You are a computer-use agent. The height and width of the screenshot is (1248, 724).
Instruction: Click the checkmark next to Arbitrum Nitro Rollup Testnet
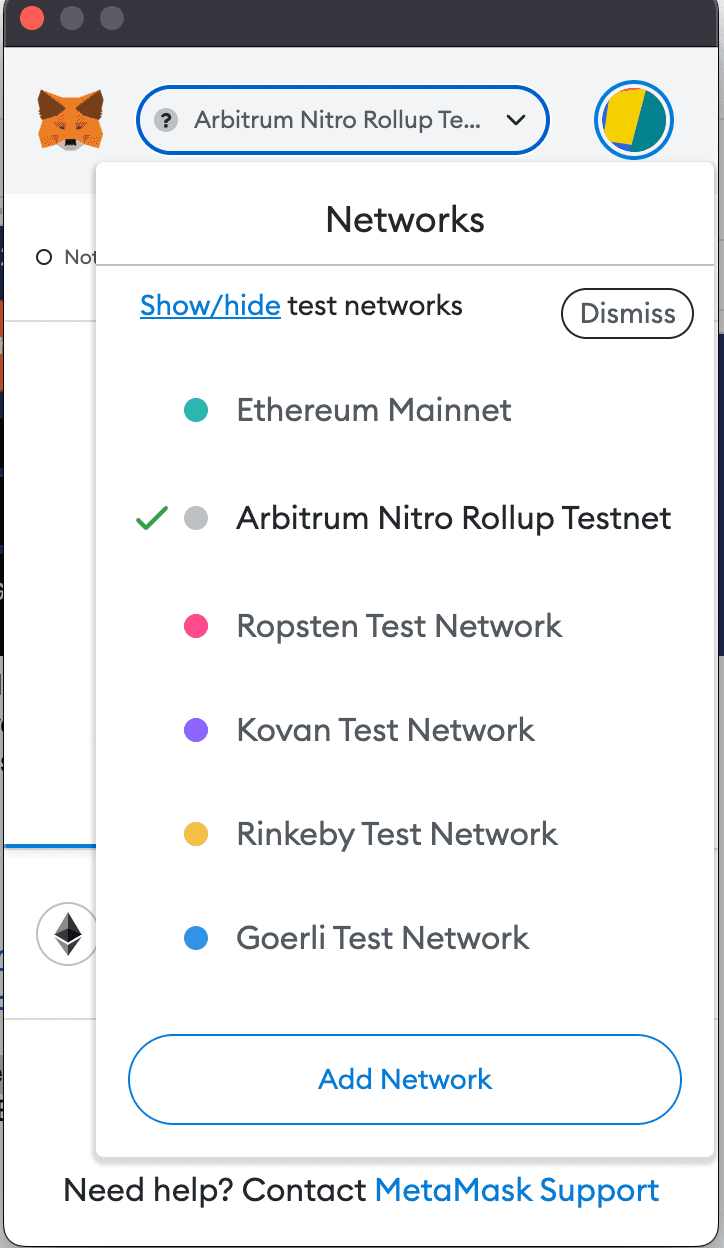152,517
